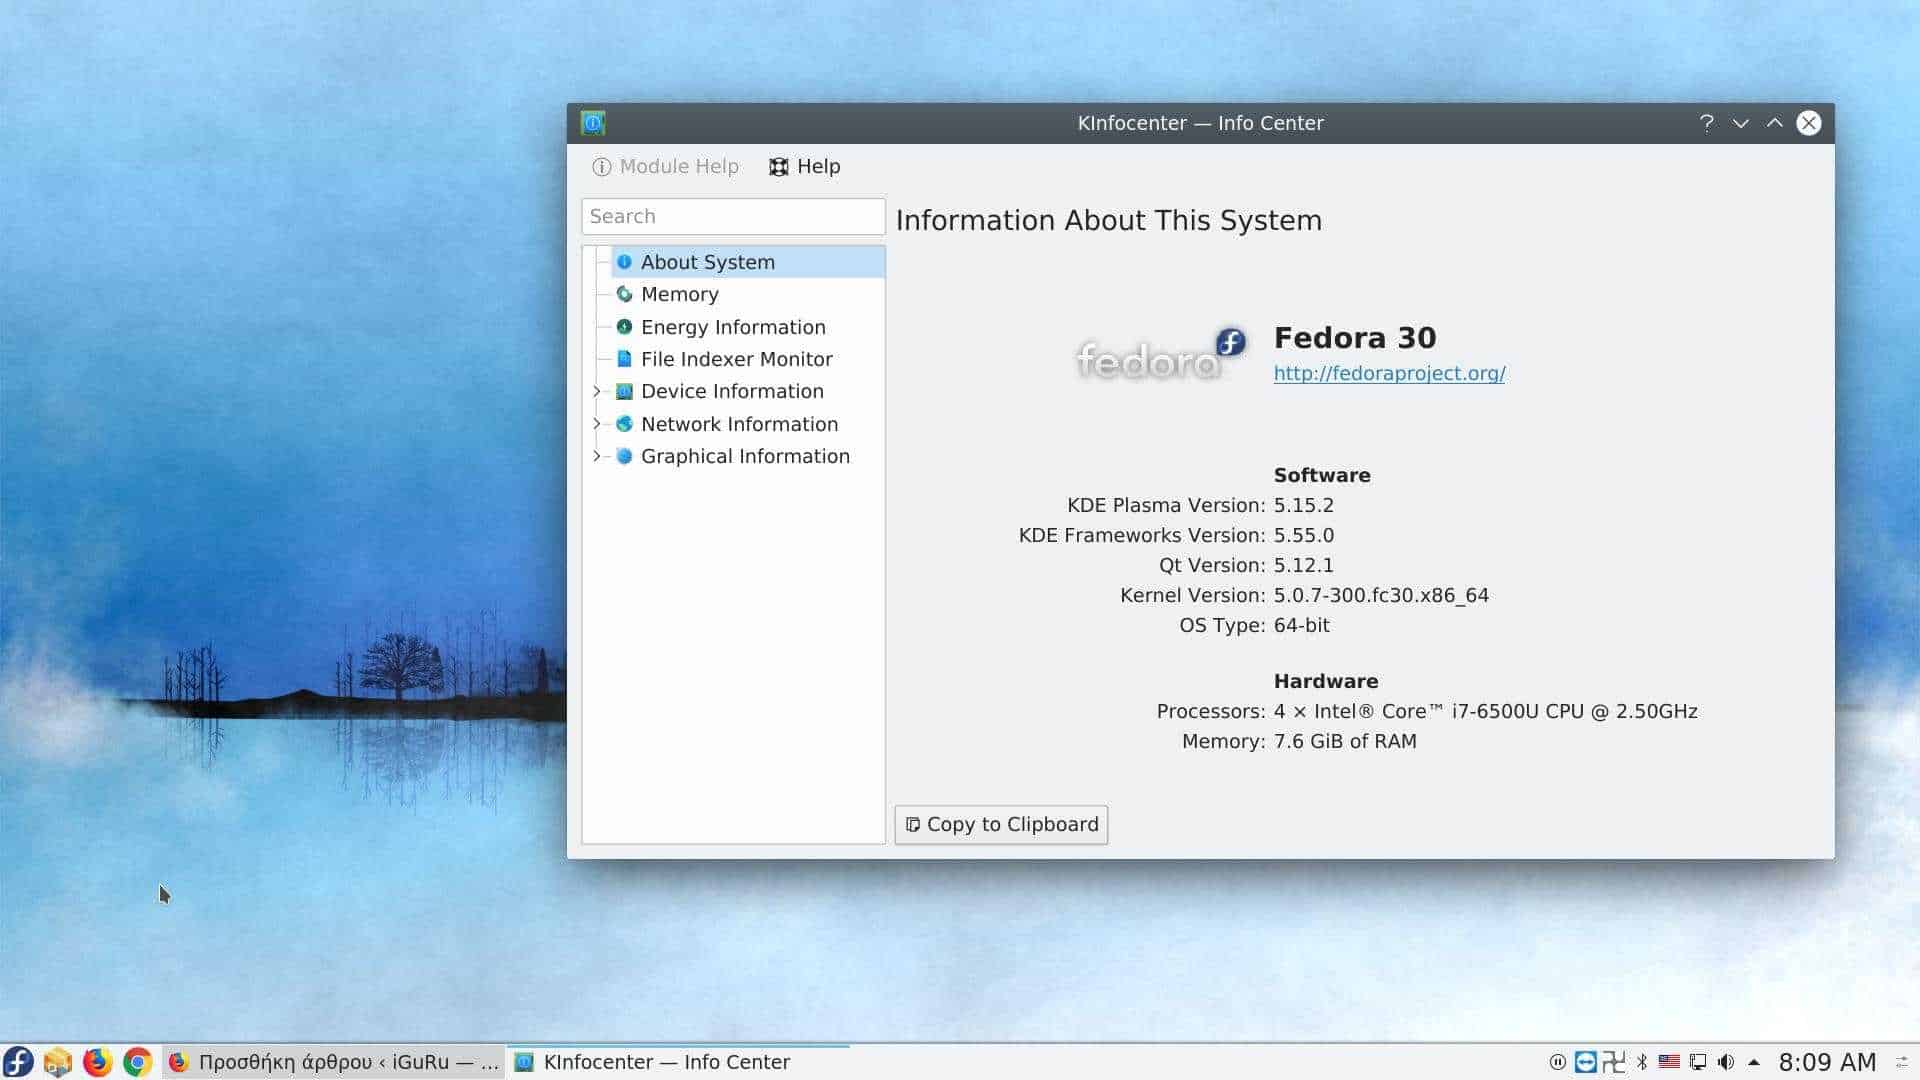Expand the Graphical Information branch arrow

[597, 456]
